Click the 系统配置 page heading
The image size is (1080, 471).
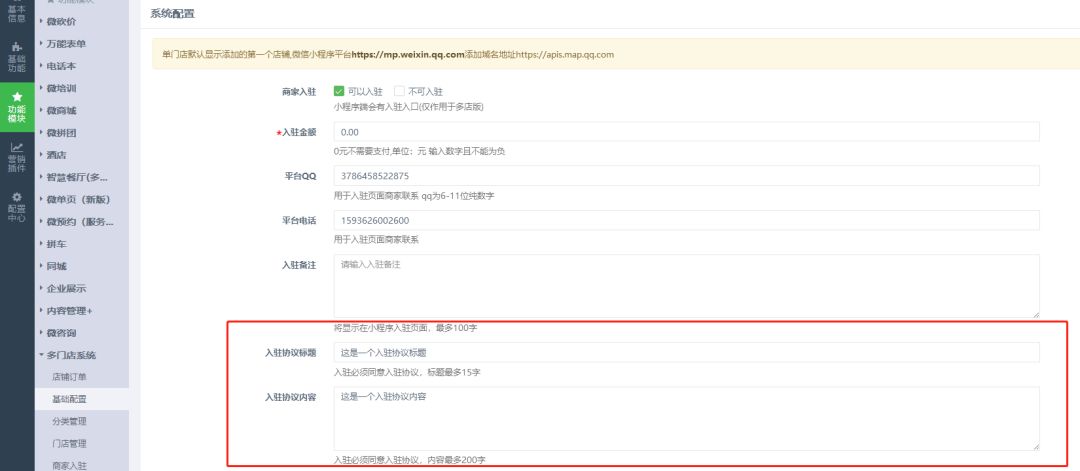[172, 13]
